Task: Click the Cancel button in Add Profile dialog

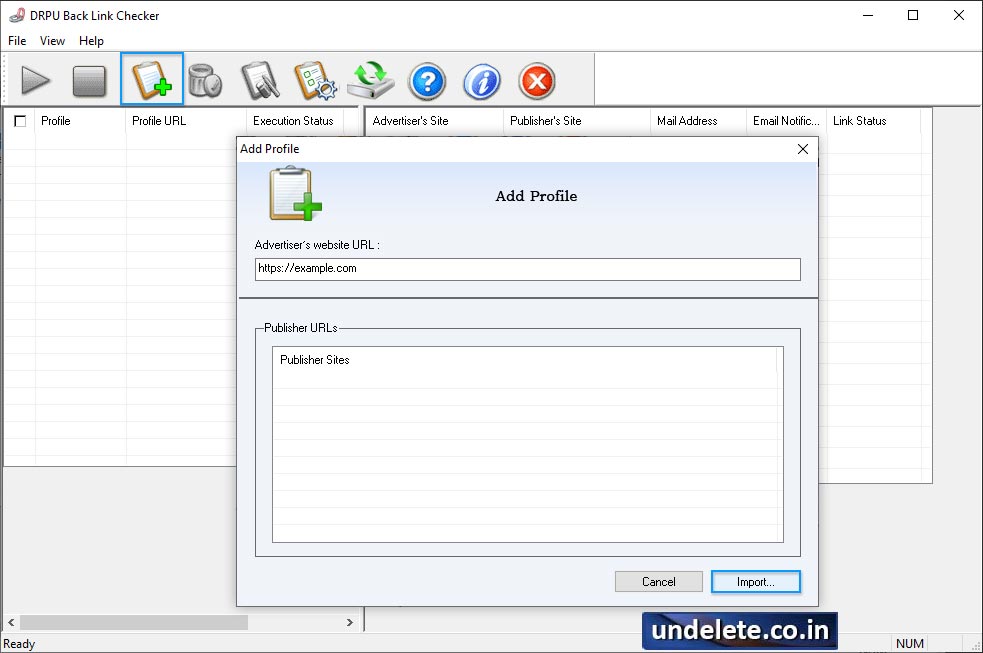Action: [658, 581]
